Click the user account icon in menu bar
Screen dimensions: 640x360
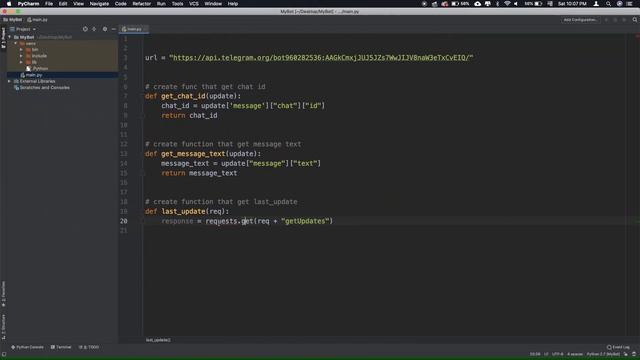(596, 4)
